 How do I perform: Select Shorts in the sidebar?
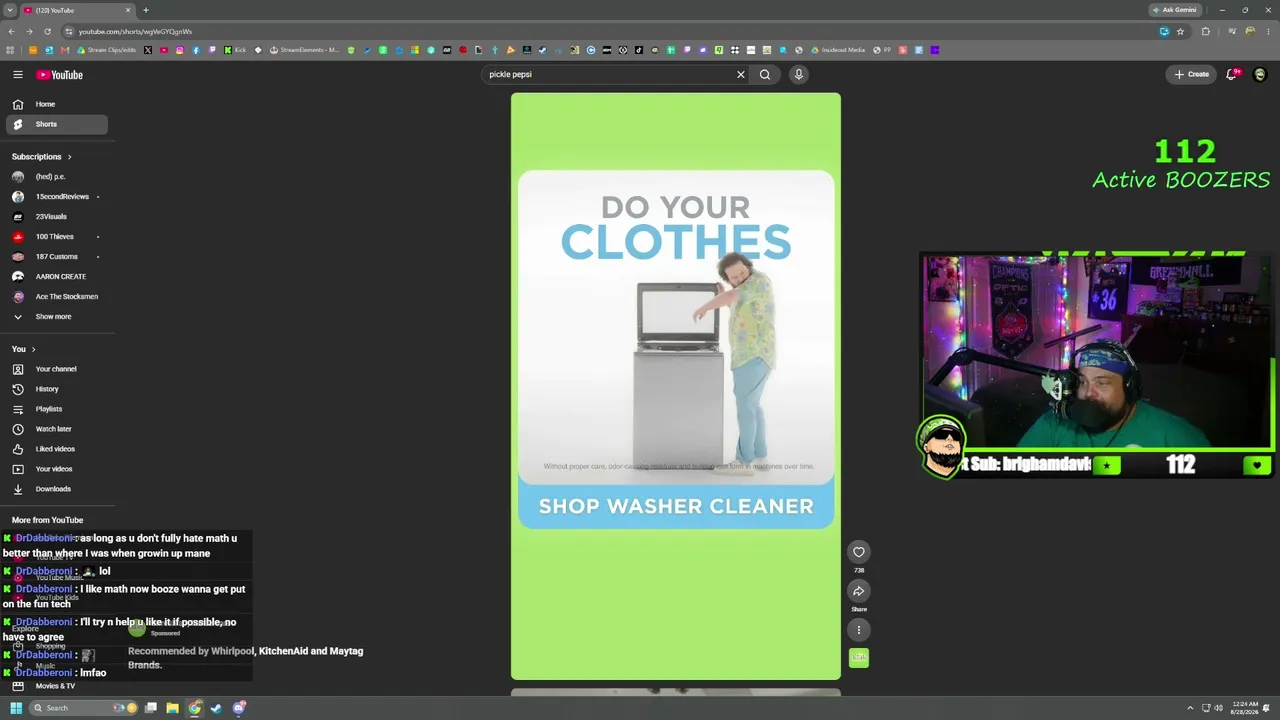point(56,124)
